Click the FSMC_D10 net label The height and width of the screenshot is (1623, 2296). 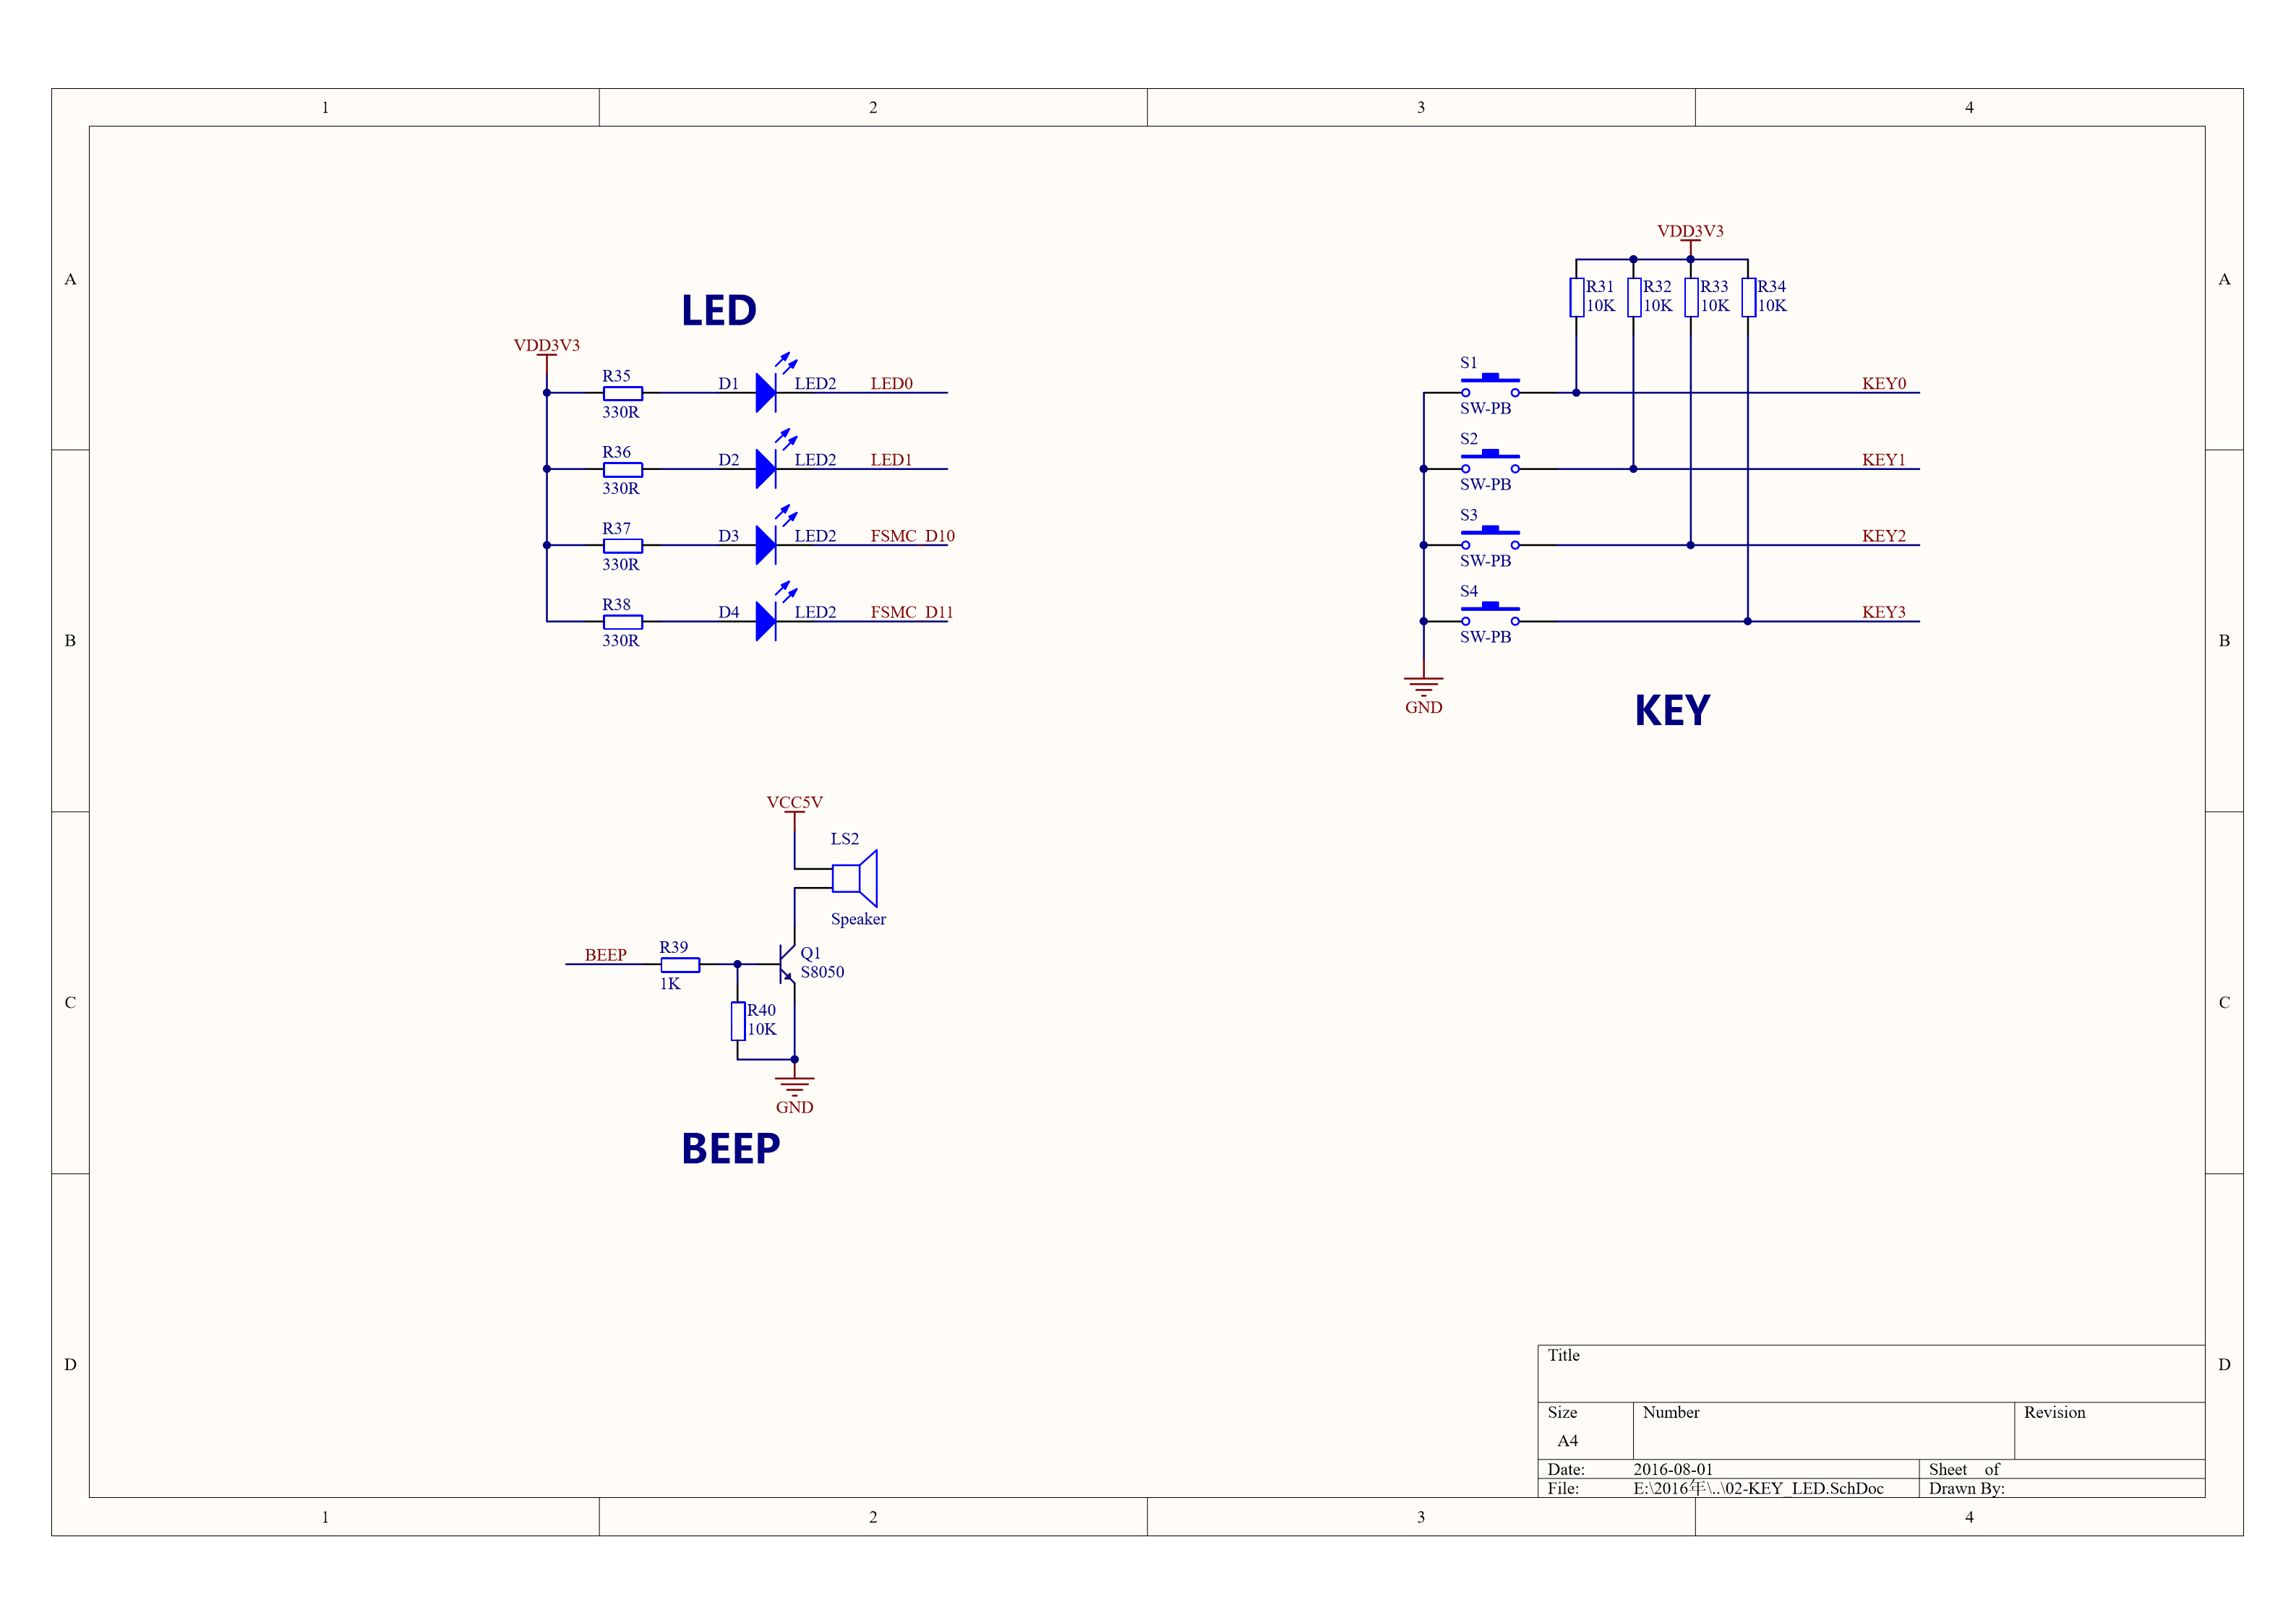[x=912, y=536]
